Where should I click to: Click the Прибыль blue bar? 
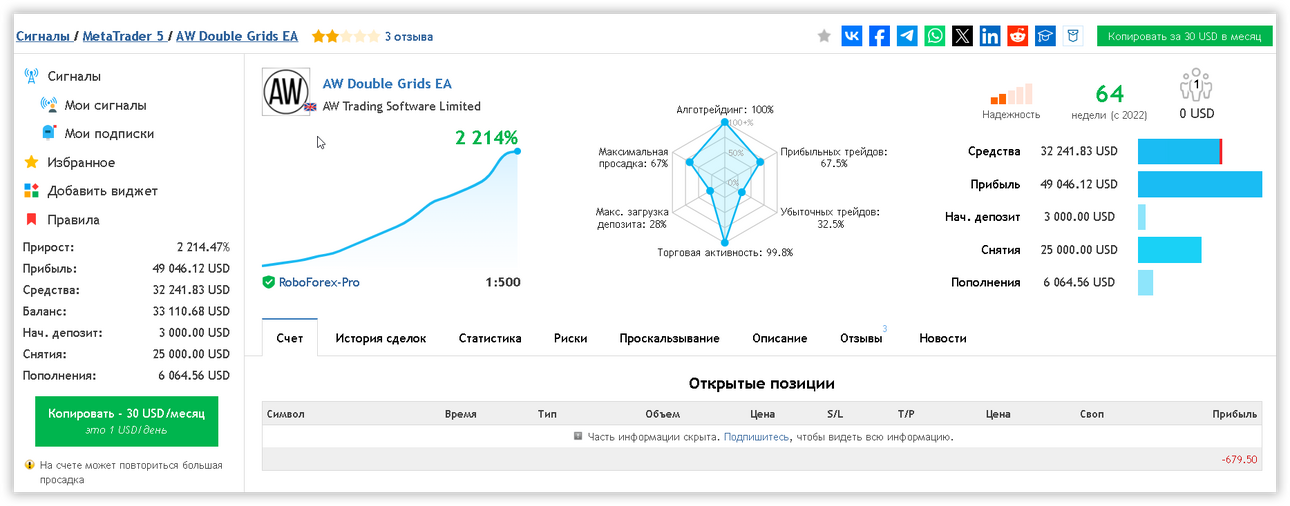[1200, 184]
